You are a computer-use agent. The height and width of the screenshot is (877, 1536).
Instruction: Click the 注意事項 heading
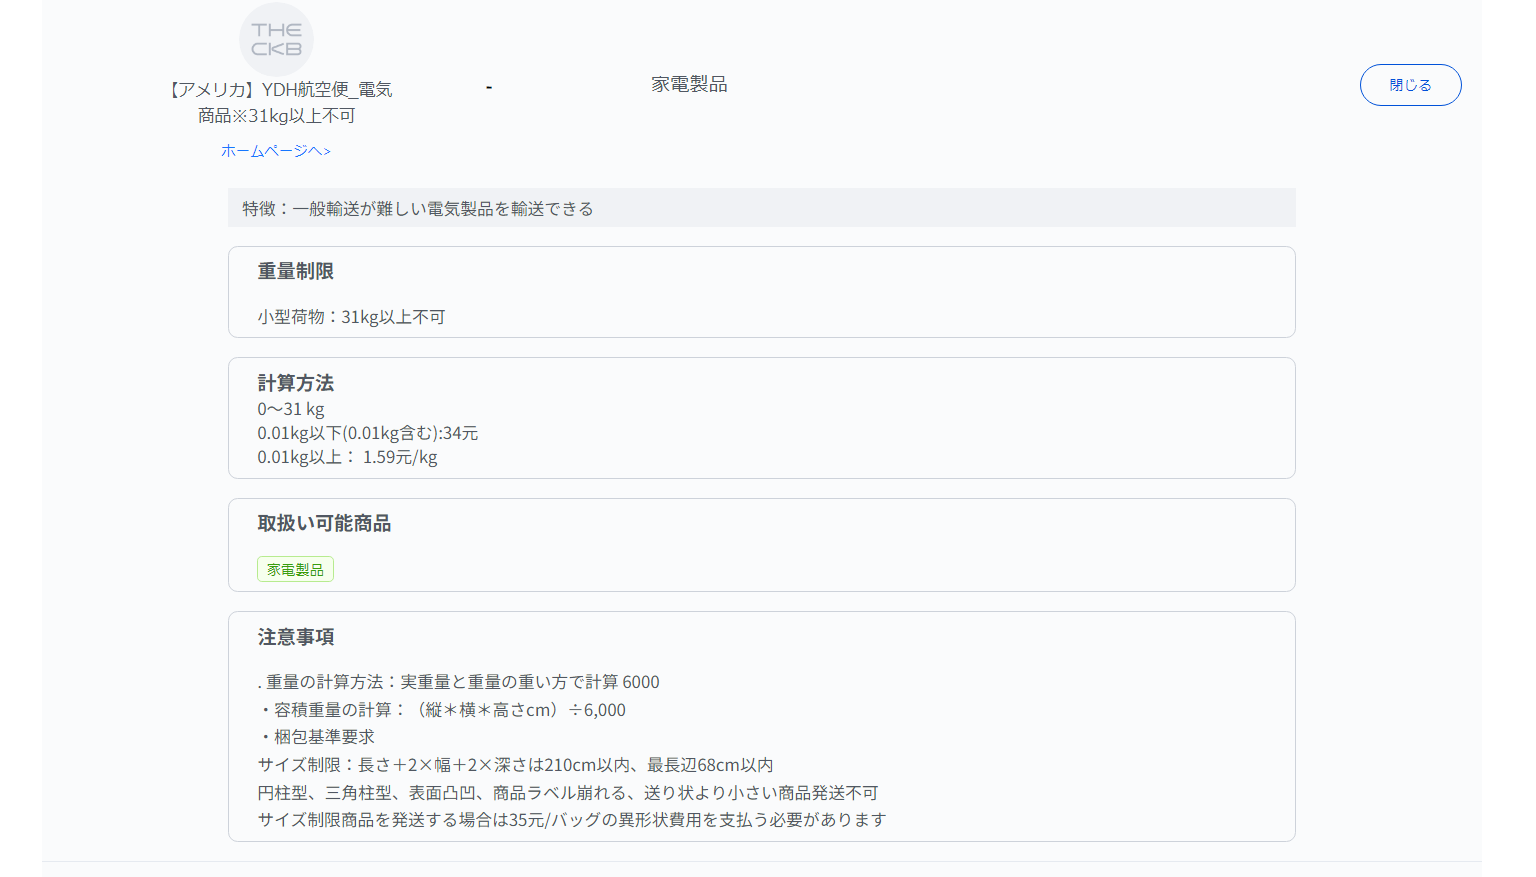pos(296,637)
